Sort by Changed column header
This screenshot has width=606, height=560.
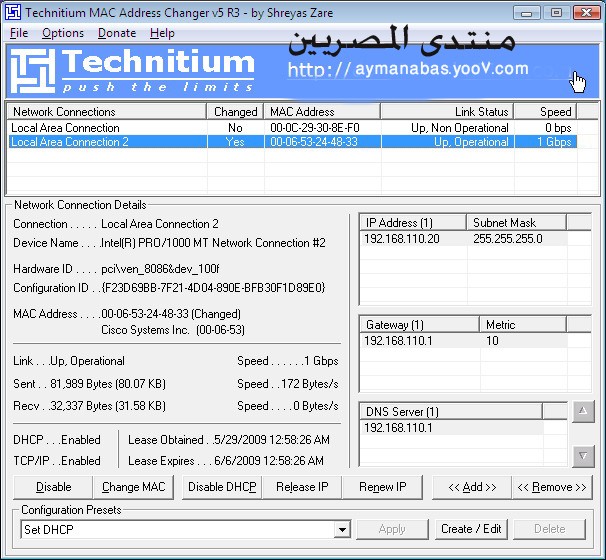pos(235,112)
